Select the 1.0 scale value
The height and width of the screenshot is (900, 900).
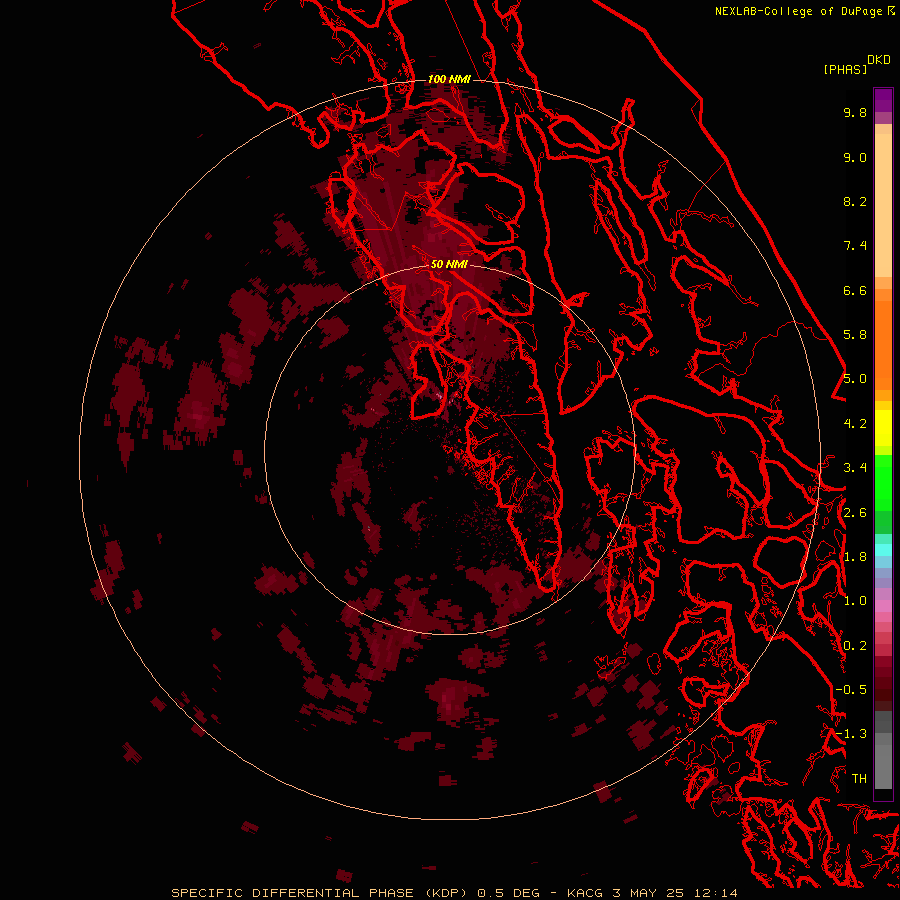855,601
